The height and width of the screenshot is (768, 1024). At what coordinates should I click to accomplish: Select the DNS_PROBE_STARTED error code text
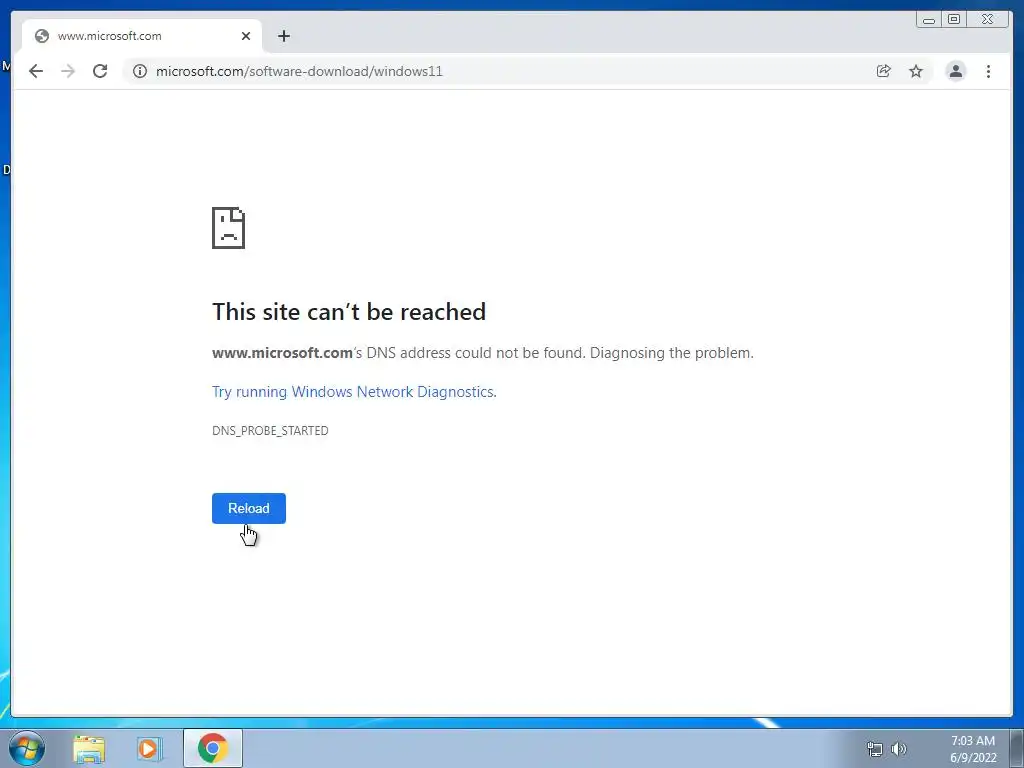270,430
